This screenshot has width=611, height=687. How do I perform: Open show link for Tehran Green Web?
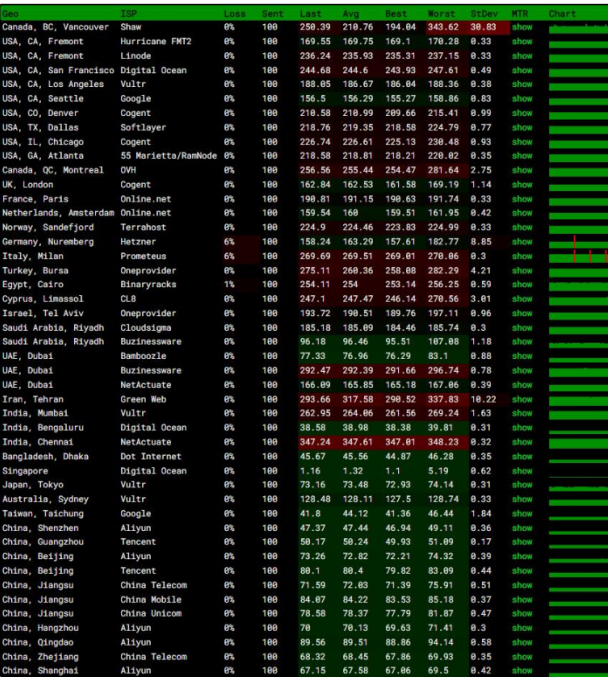(x=522, y=400)
